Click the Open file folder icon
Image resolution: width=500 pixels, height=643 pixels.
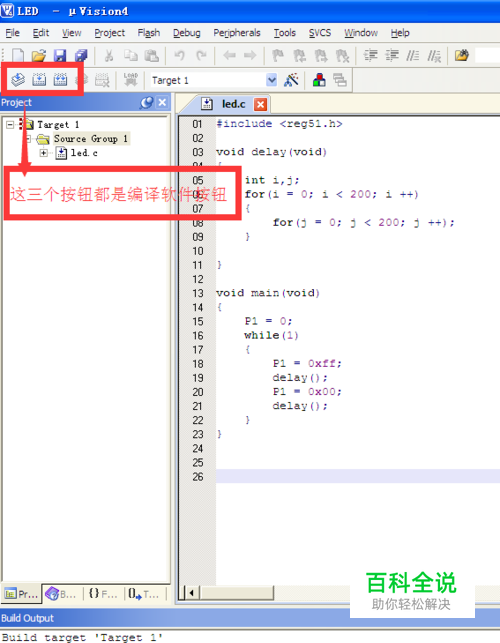(39, 55)
